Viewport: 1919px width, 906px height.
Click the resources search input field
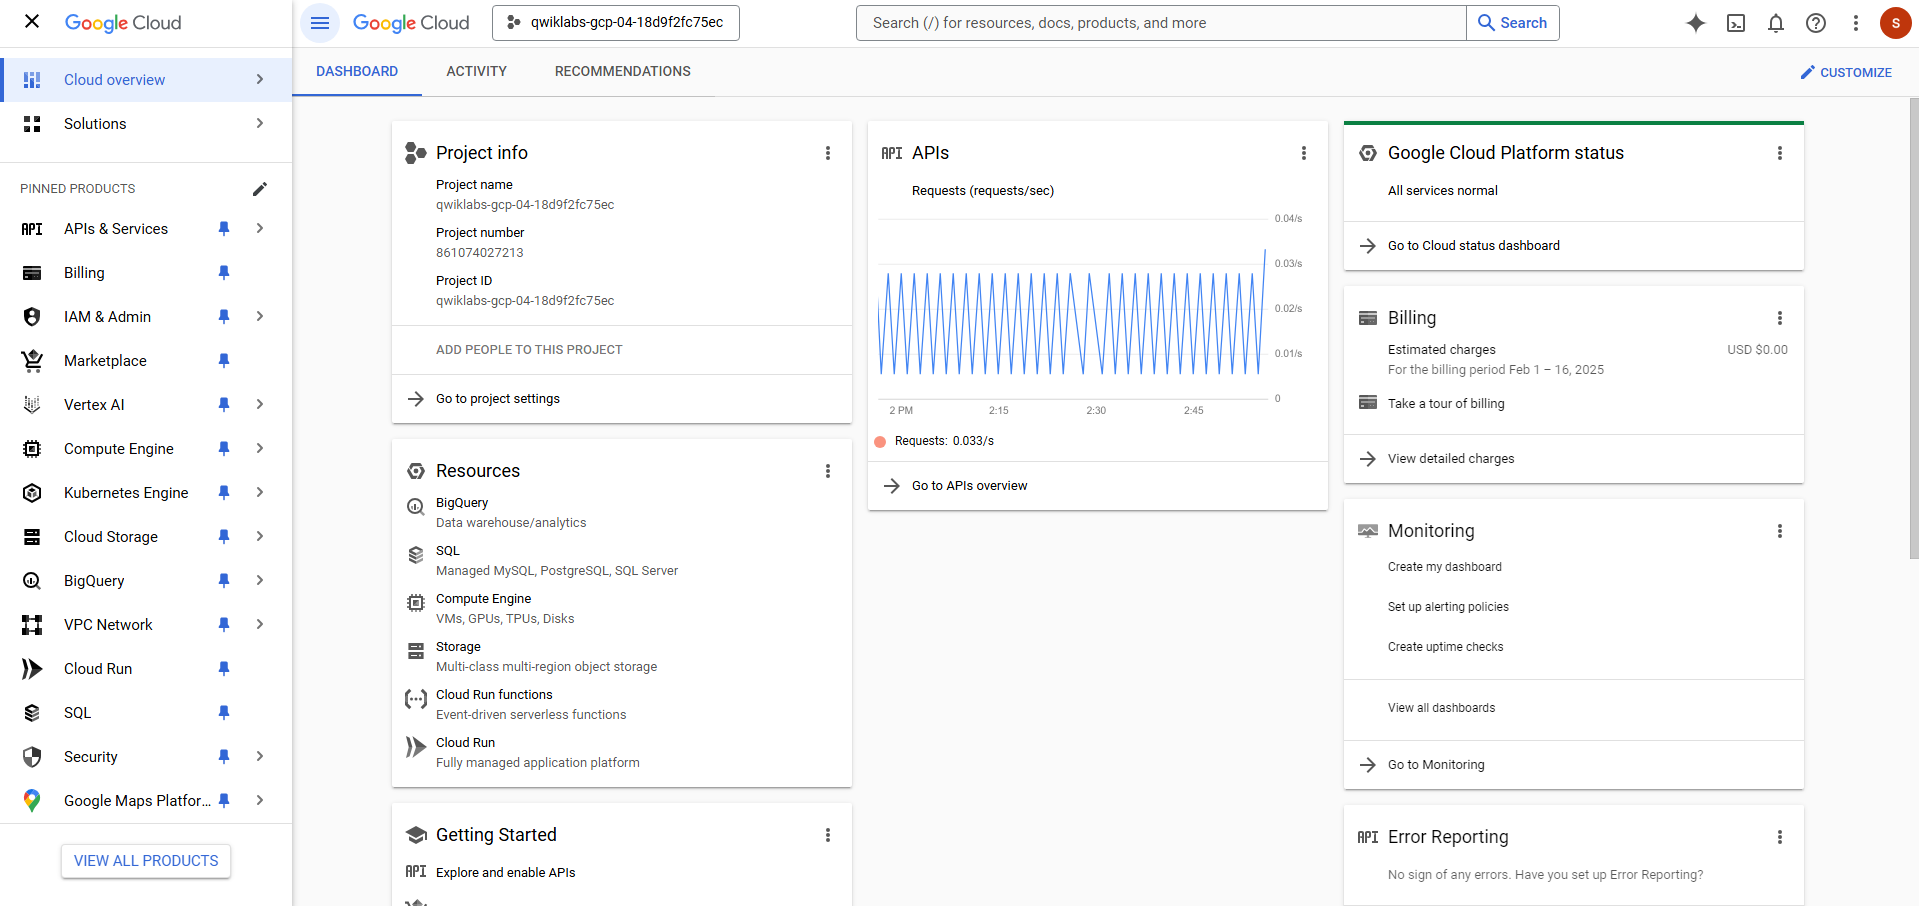pos(1161,23)
